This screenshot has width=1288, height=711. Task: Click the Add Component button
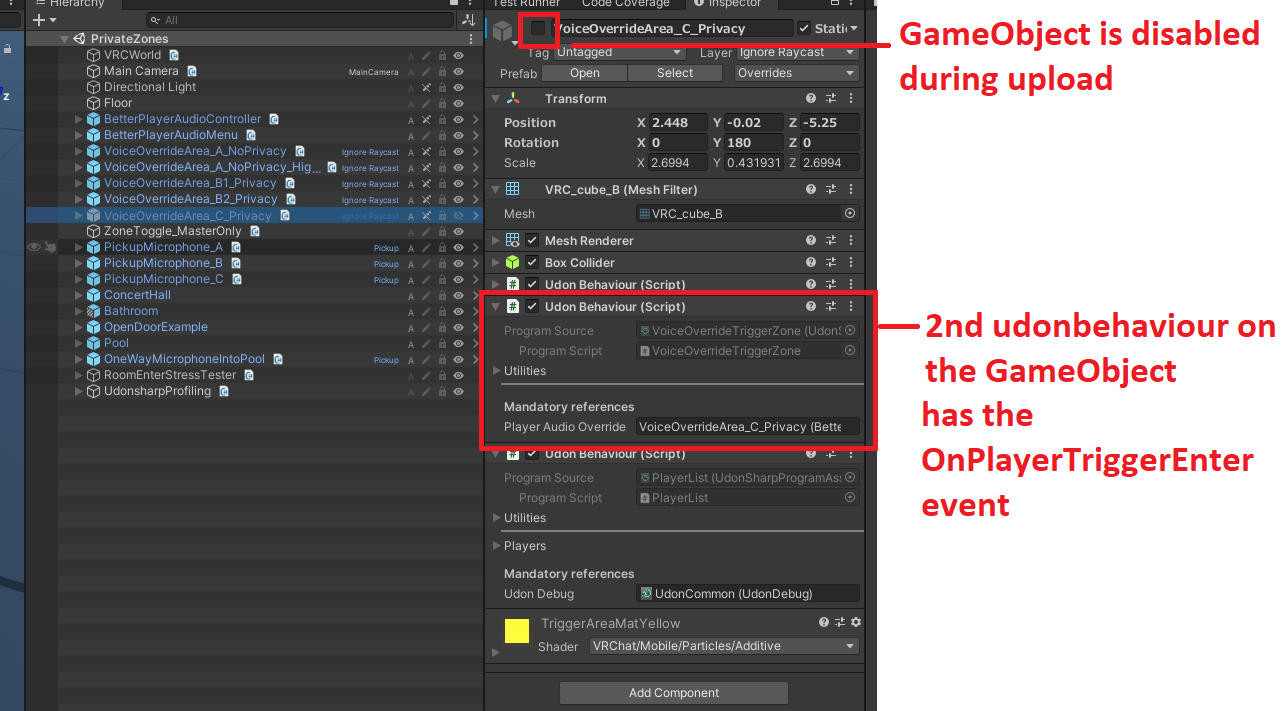(x=673, y=693)
